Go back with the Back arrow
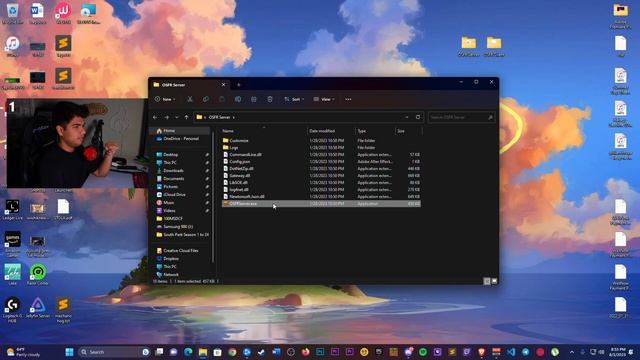This screenshot has height=360, width=640. (x=155, y=117)
